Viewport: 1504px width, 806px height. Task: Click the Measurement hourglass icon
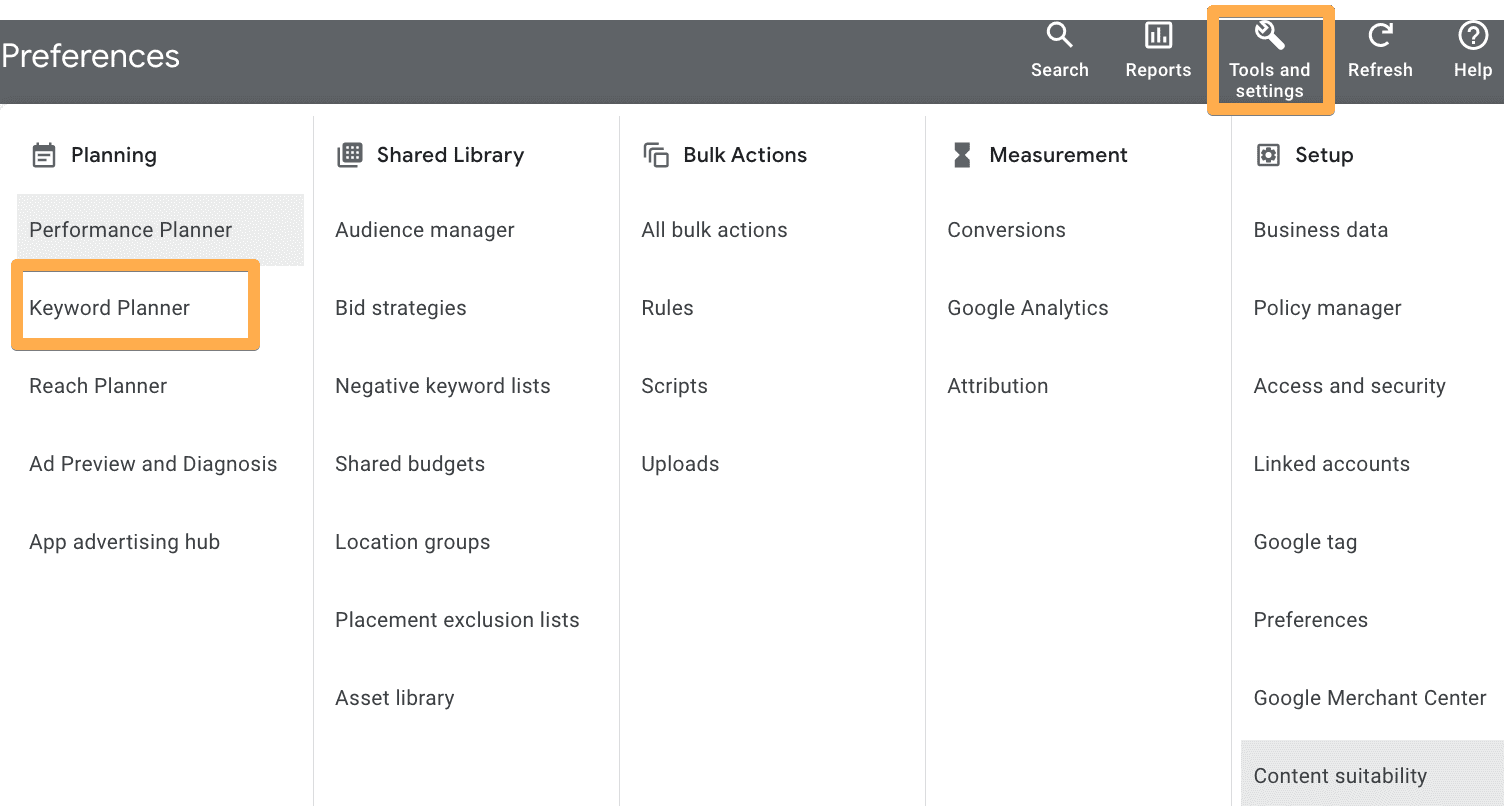click(x=962, y=155)
